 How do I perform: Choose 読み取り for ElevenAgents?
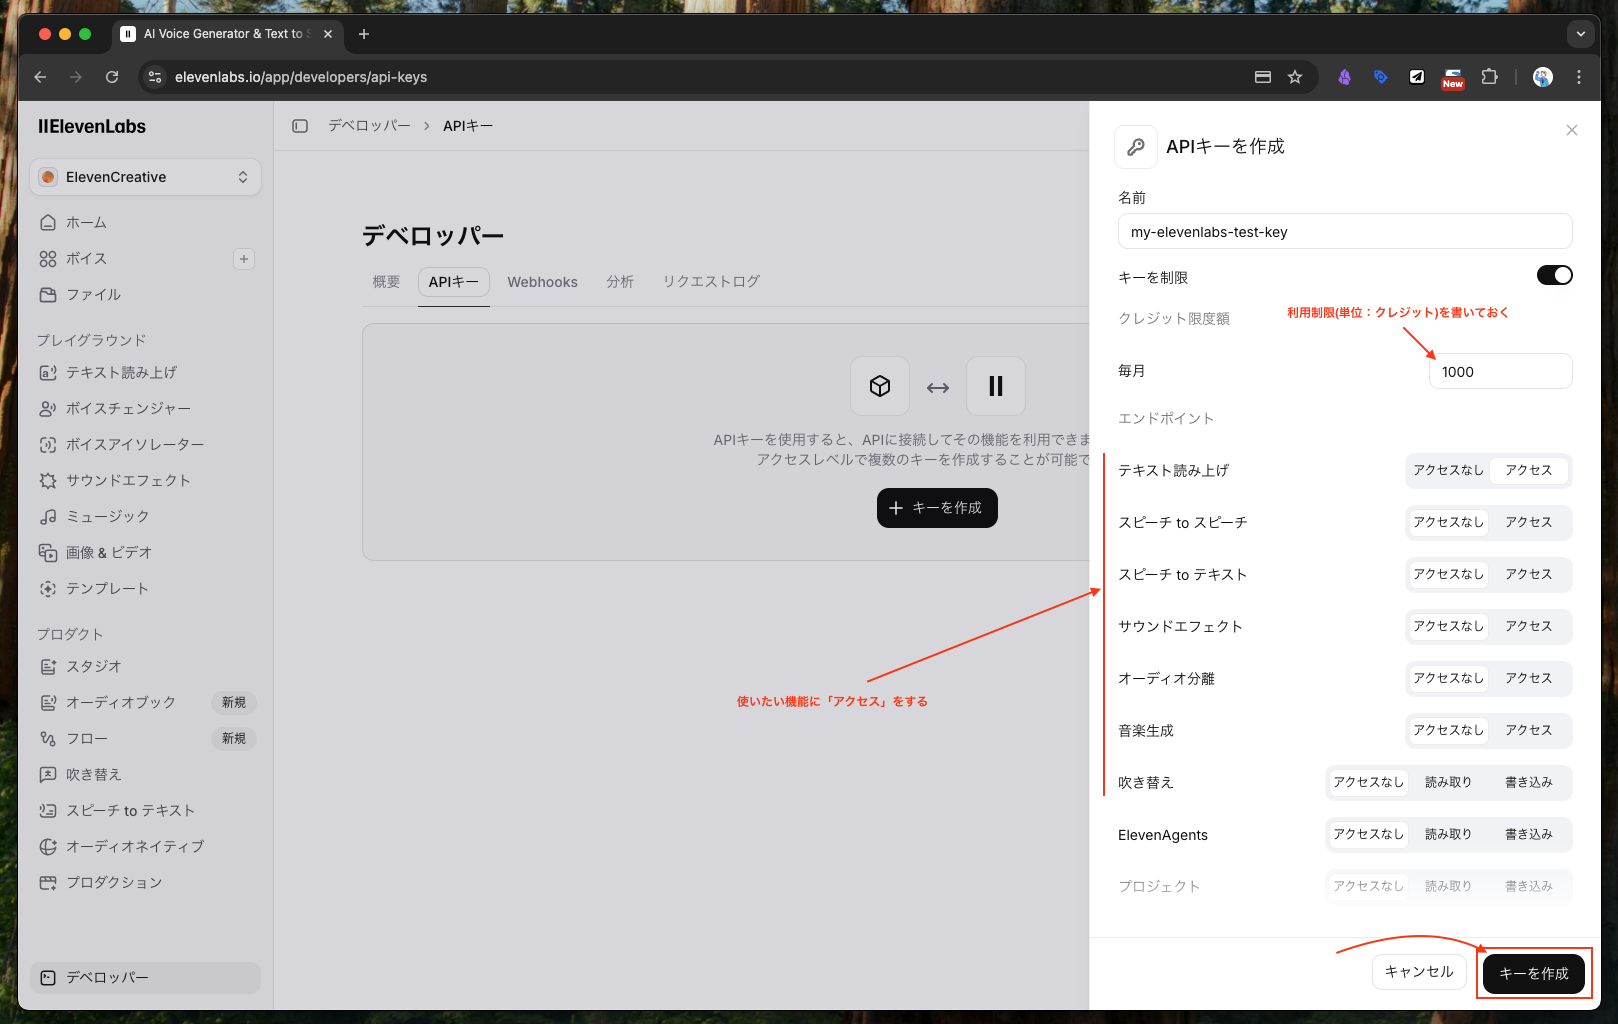point(1448,834)
